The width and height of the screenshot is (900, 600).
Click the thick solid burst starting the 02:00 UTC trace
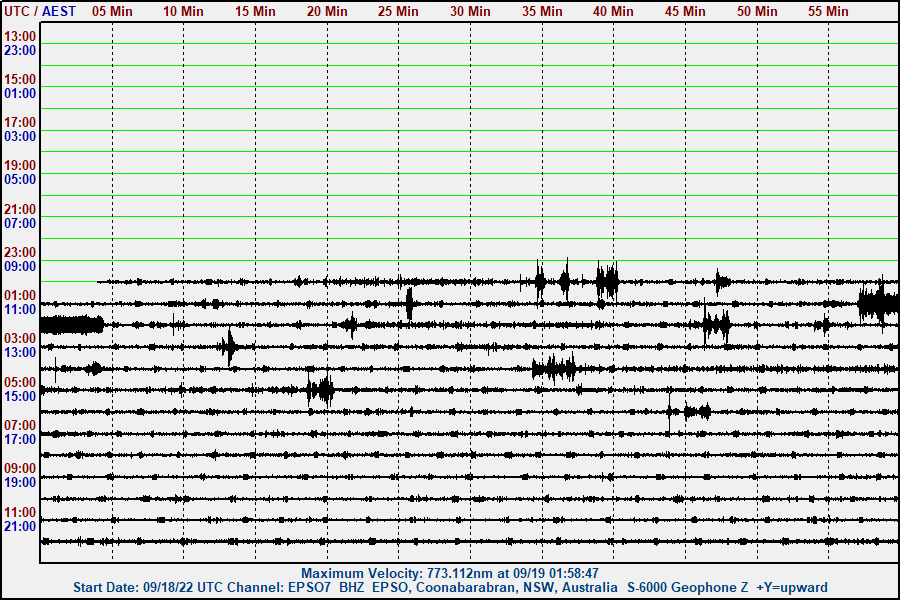71,324
